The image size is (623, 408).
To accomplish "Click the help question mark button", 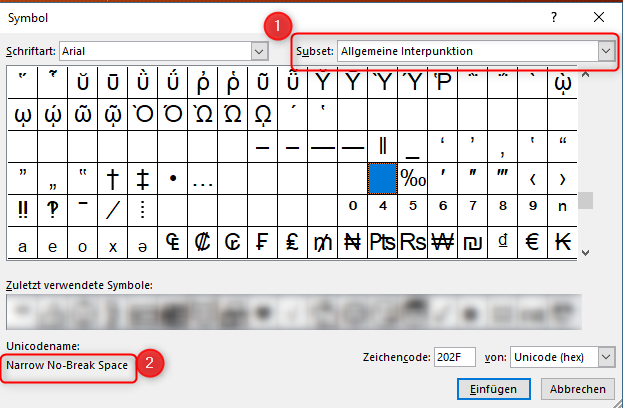I will [x=554, y=17].
